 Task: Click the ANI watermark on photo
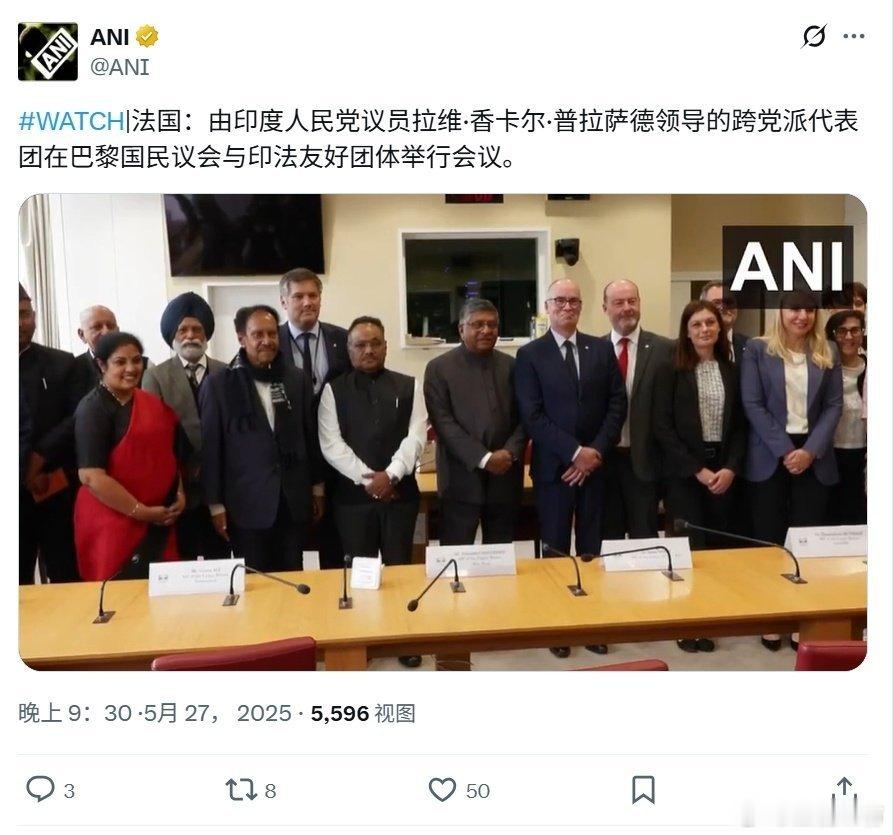[788, 265]
